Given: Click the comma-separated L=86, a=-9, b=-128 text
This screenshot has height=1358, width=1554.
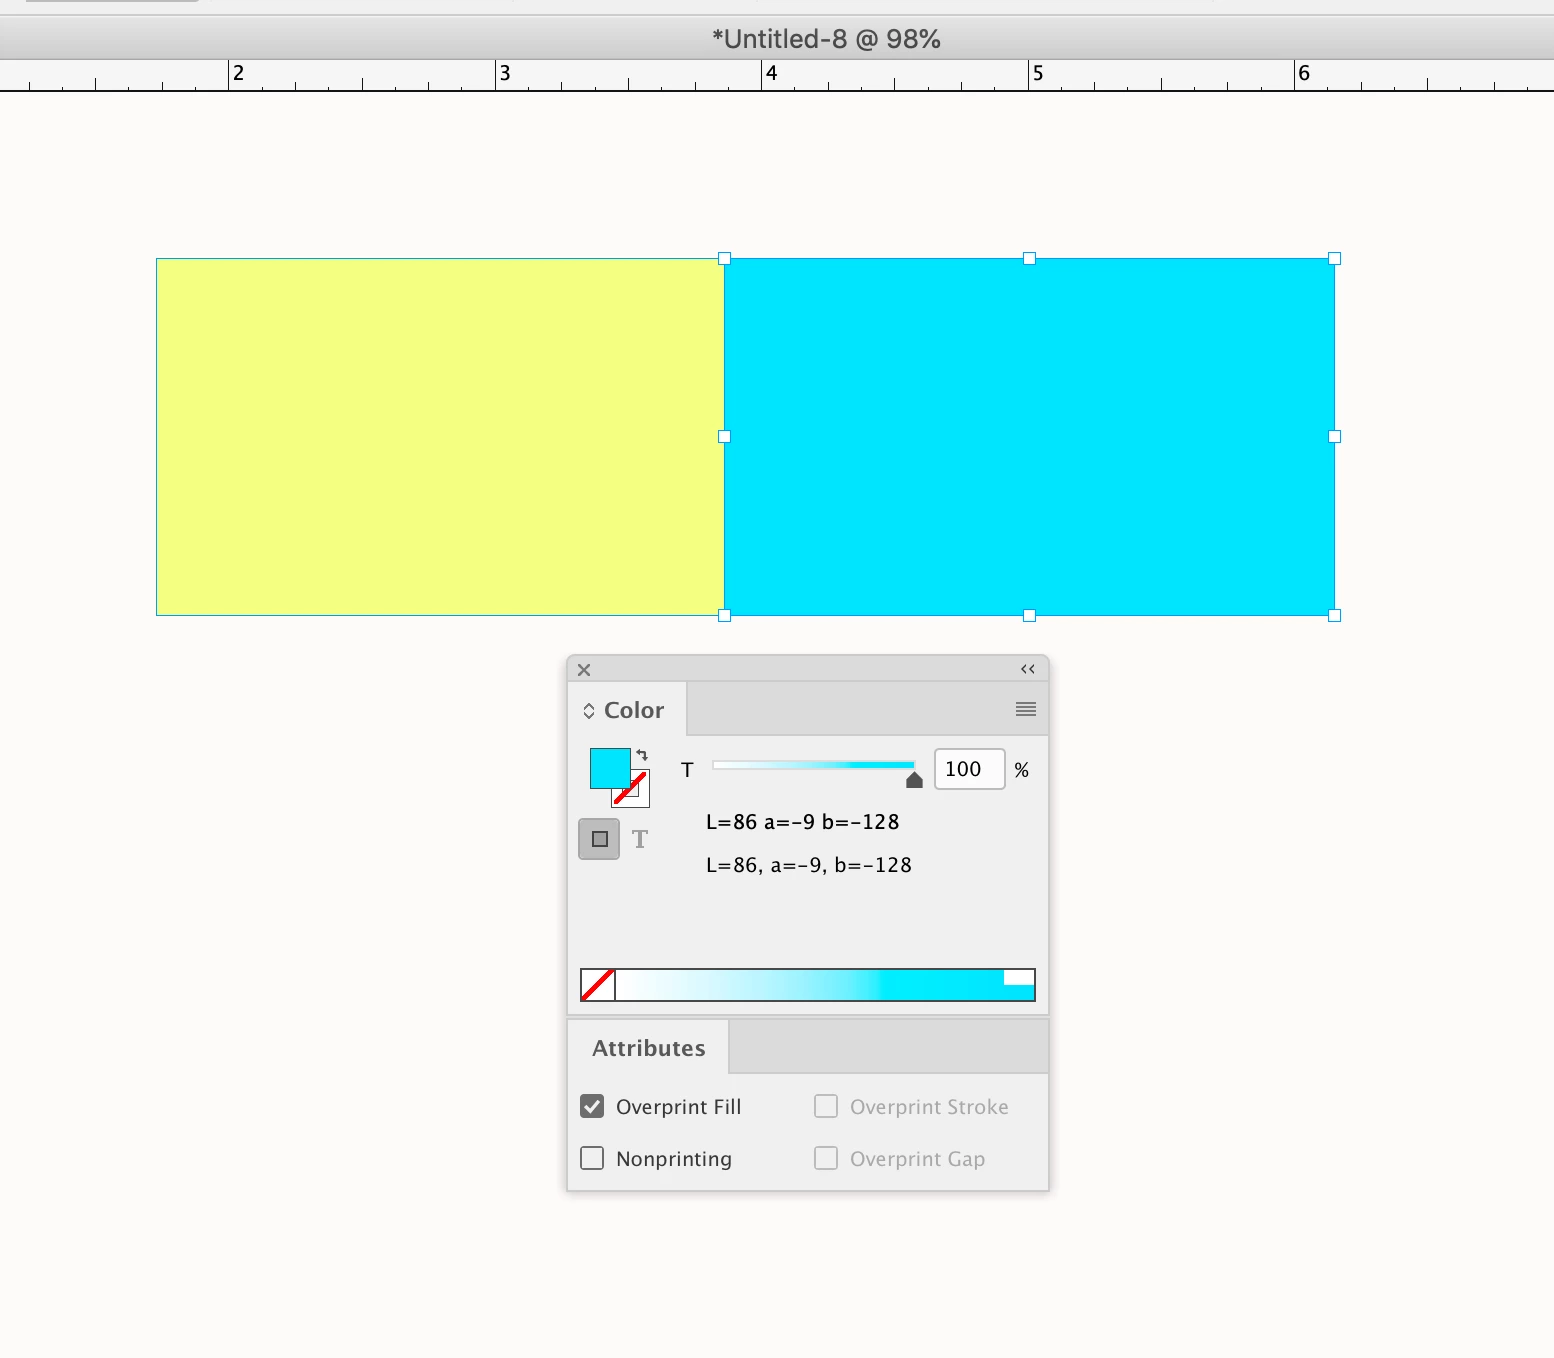Looking at the screenshot, I should [809, 865].
